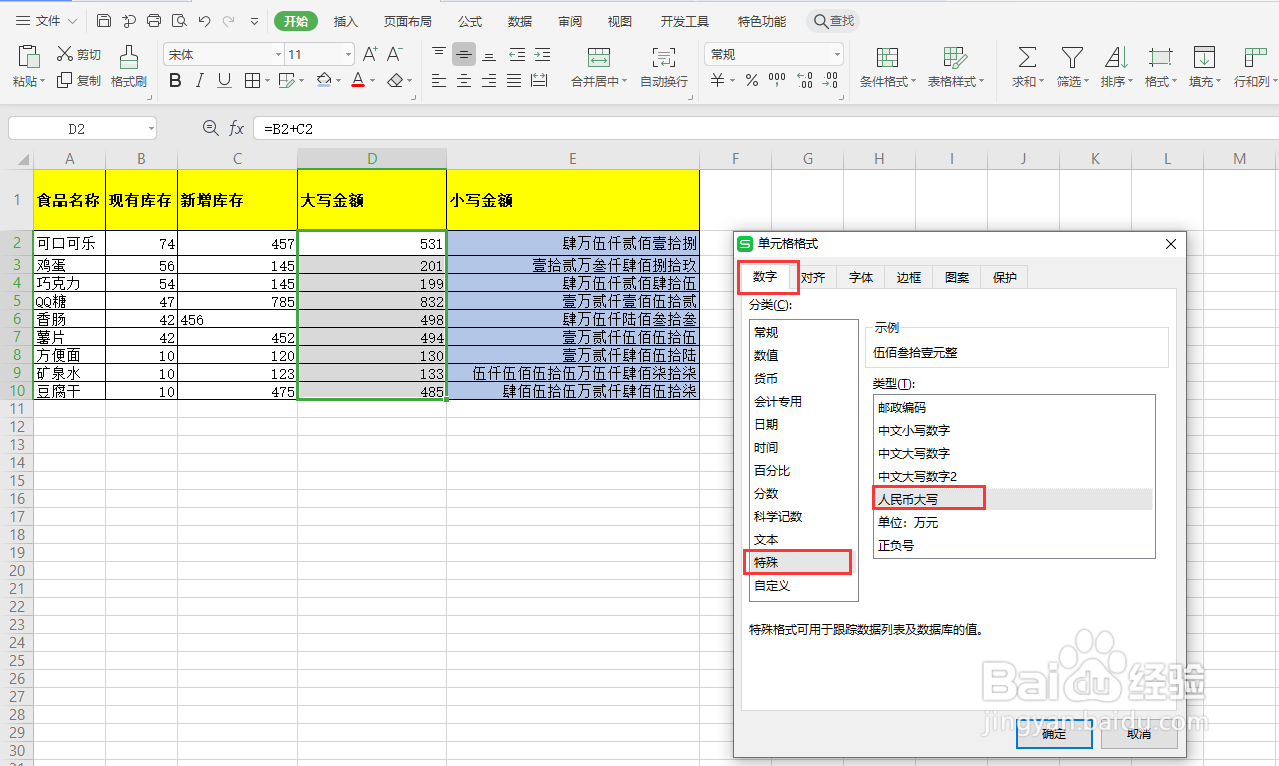Click the fill color bucket icon

(323, 81)
